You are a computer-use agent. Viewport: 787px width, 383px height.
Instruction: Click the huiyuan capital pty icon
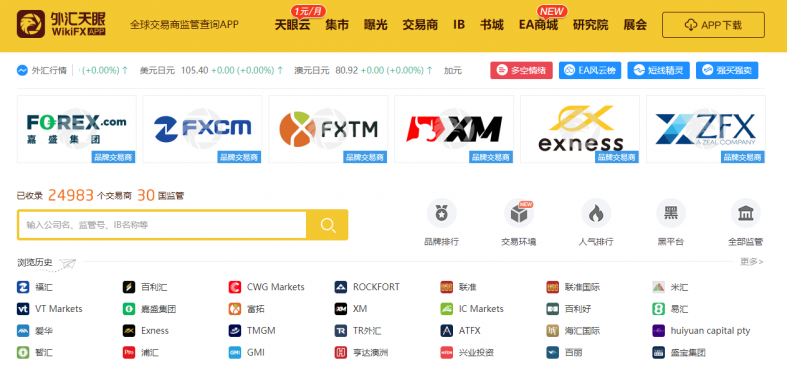coord(659,331)
